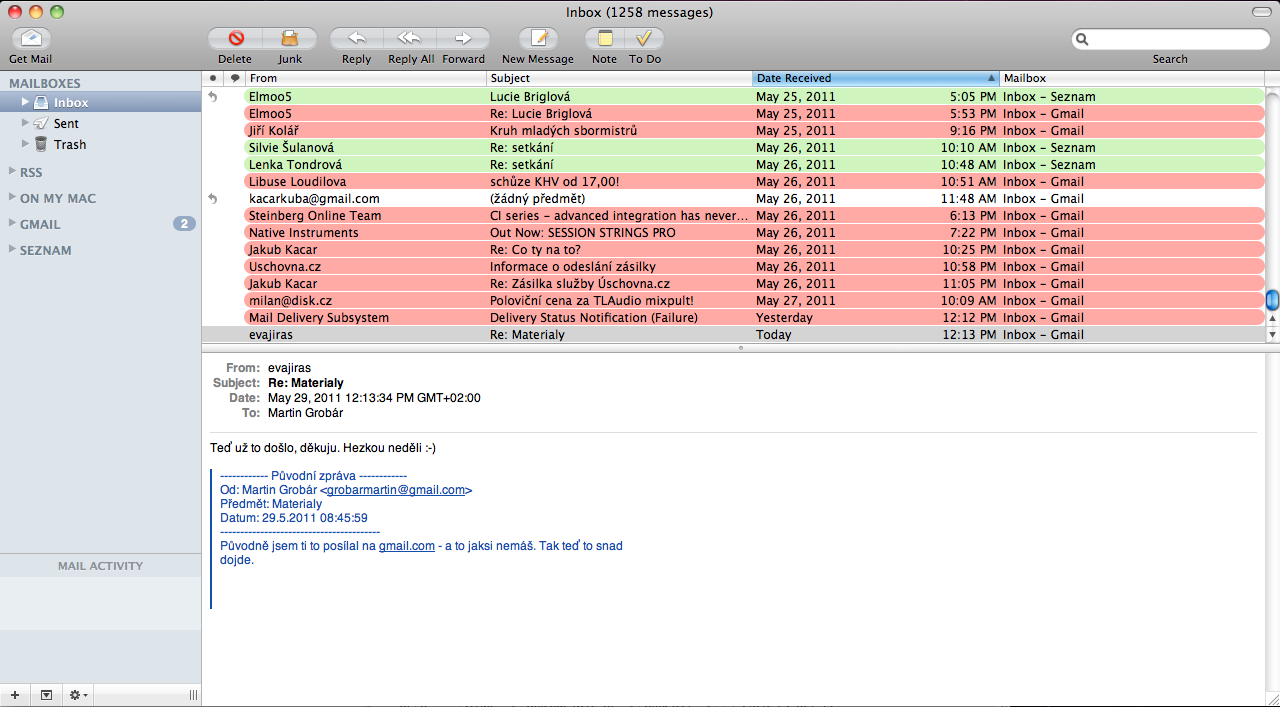Select the Trash mailbox
This screenshot has height=707, width=1280.
(x=69, y=144)
